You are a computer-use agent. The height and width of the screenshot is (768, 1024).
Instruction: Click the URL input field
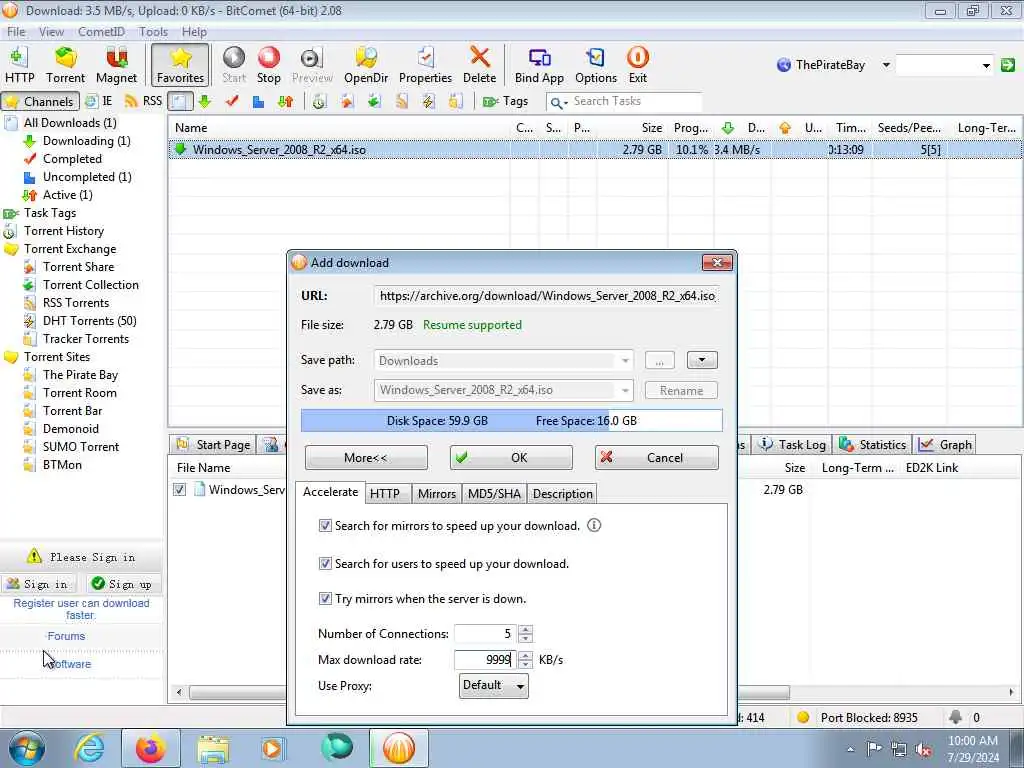[x=547, y=296]
